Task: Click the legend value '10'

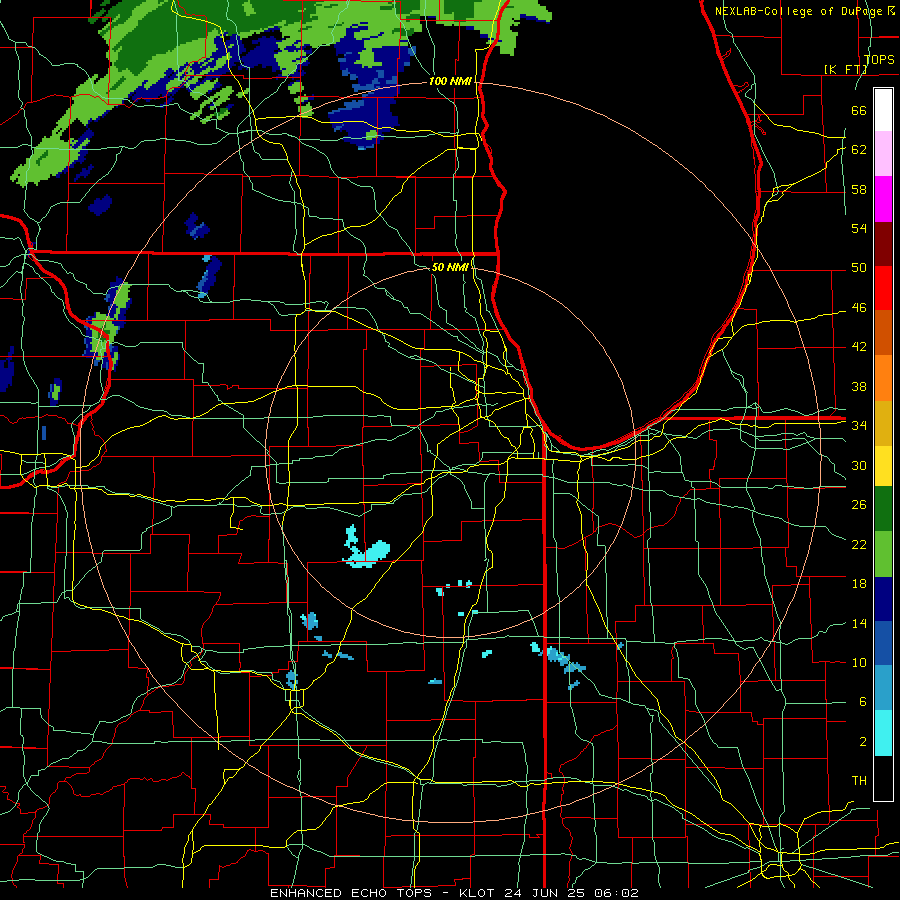Action: (x=859, y=662)
